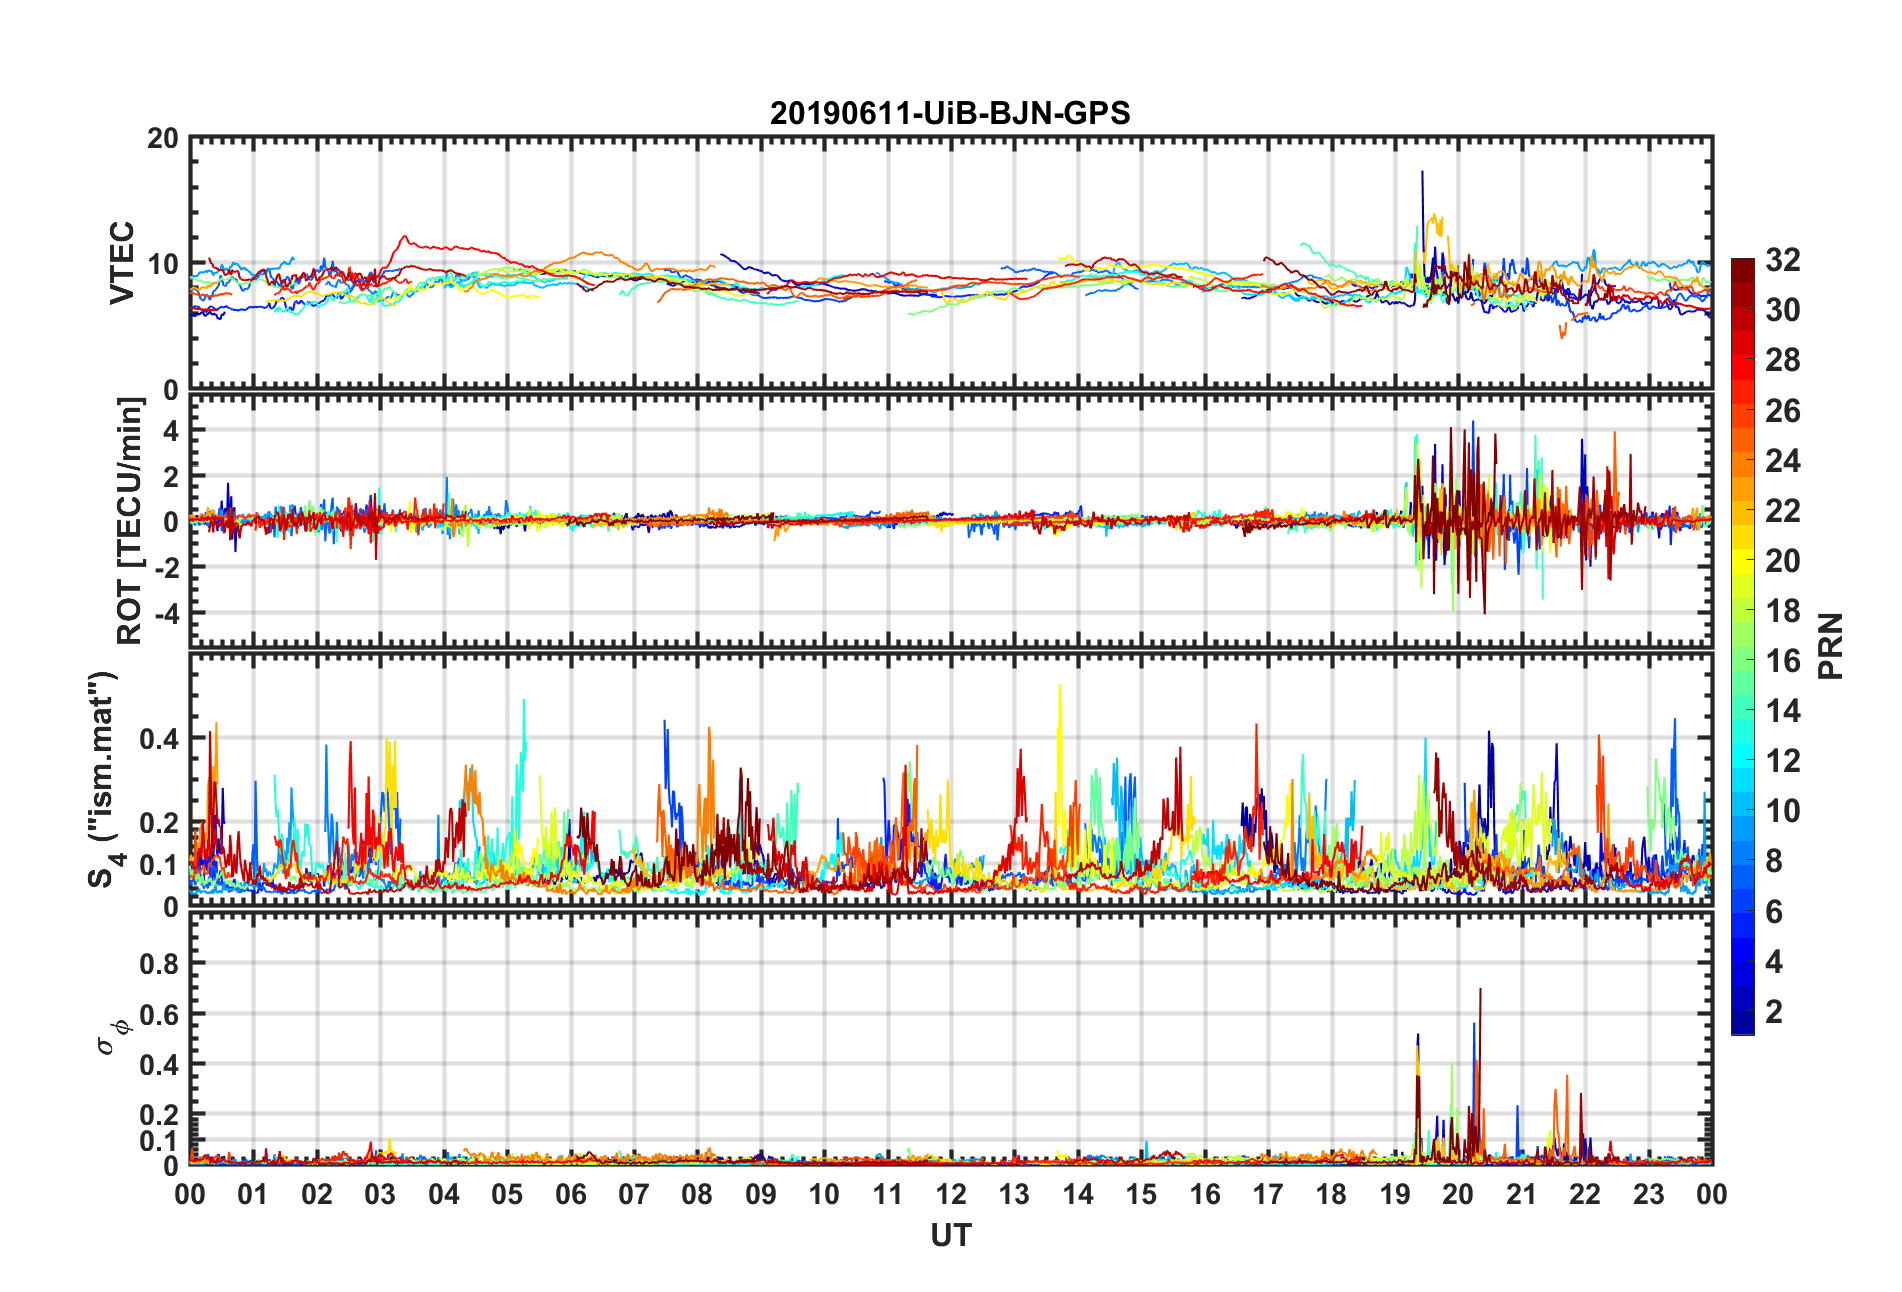Click the S4 ("ism.mat") axis label
Viewport: 1902px width, 1292px height.
(103, 779)
